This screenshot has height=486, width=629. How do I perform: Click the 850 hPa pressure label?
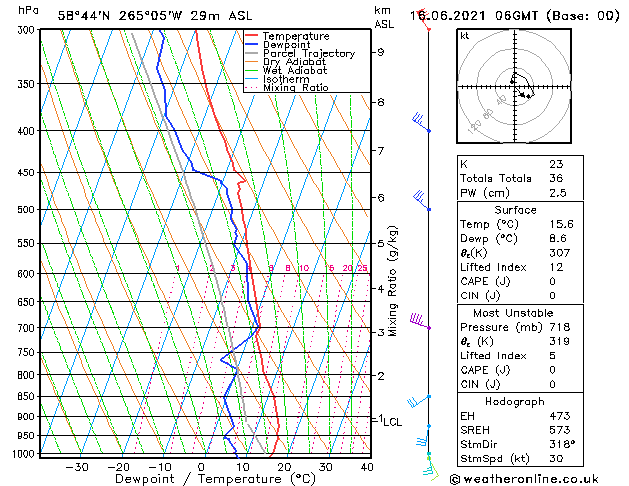28,396
